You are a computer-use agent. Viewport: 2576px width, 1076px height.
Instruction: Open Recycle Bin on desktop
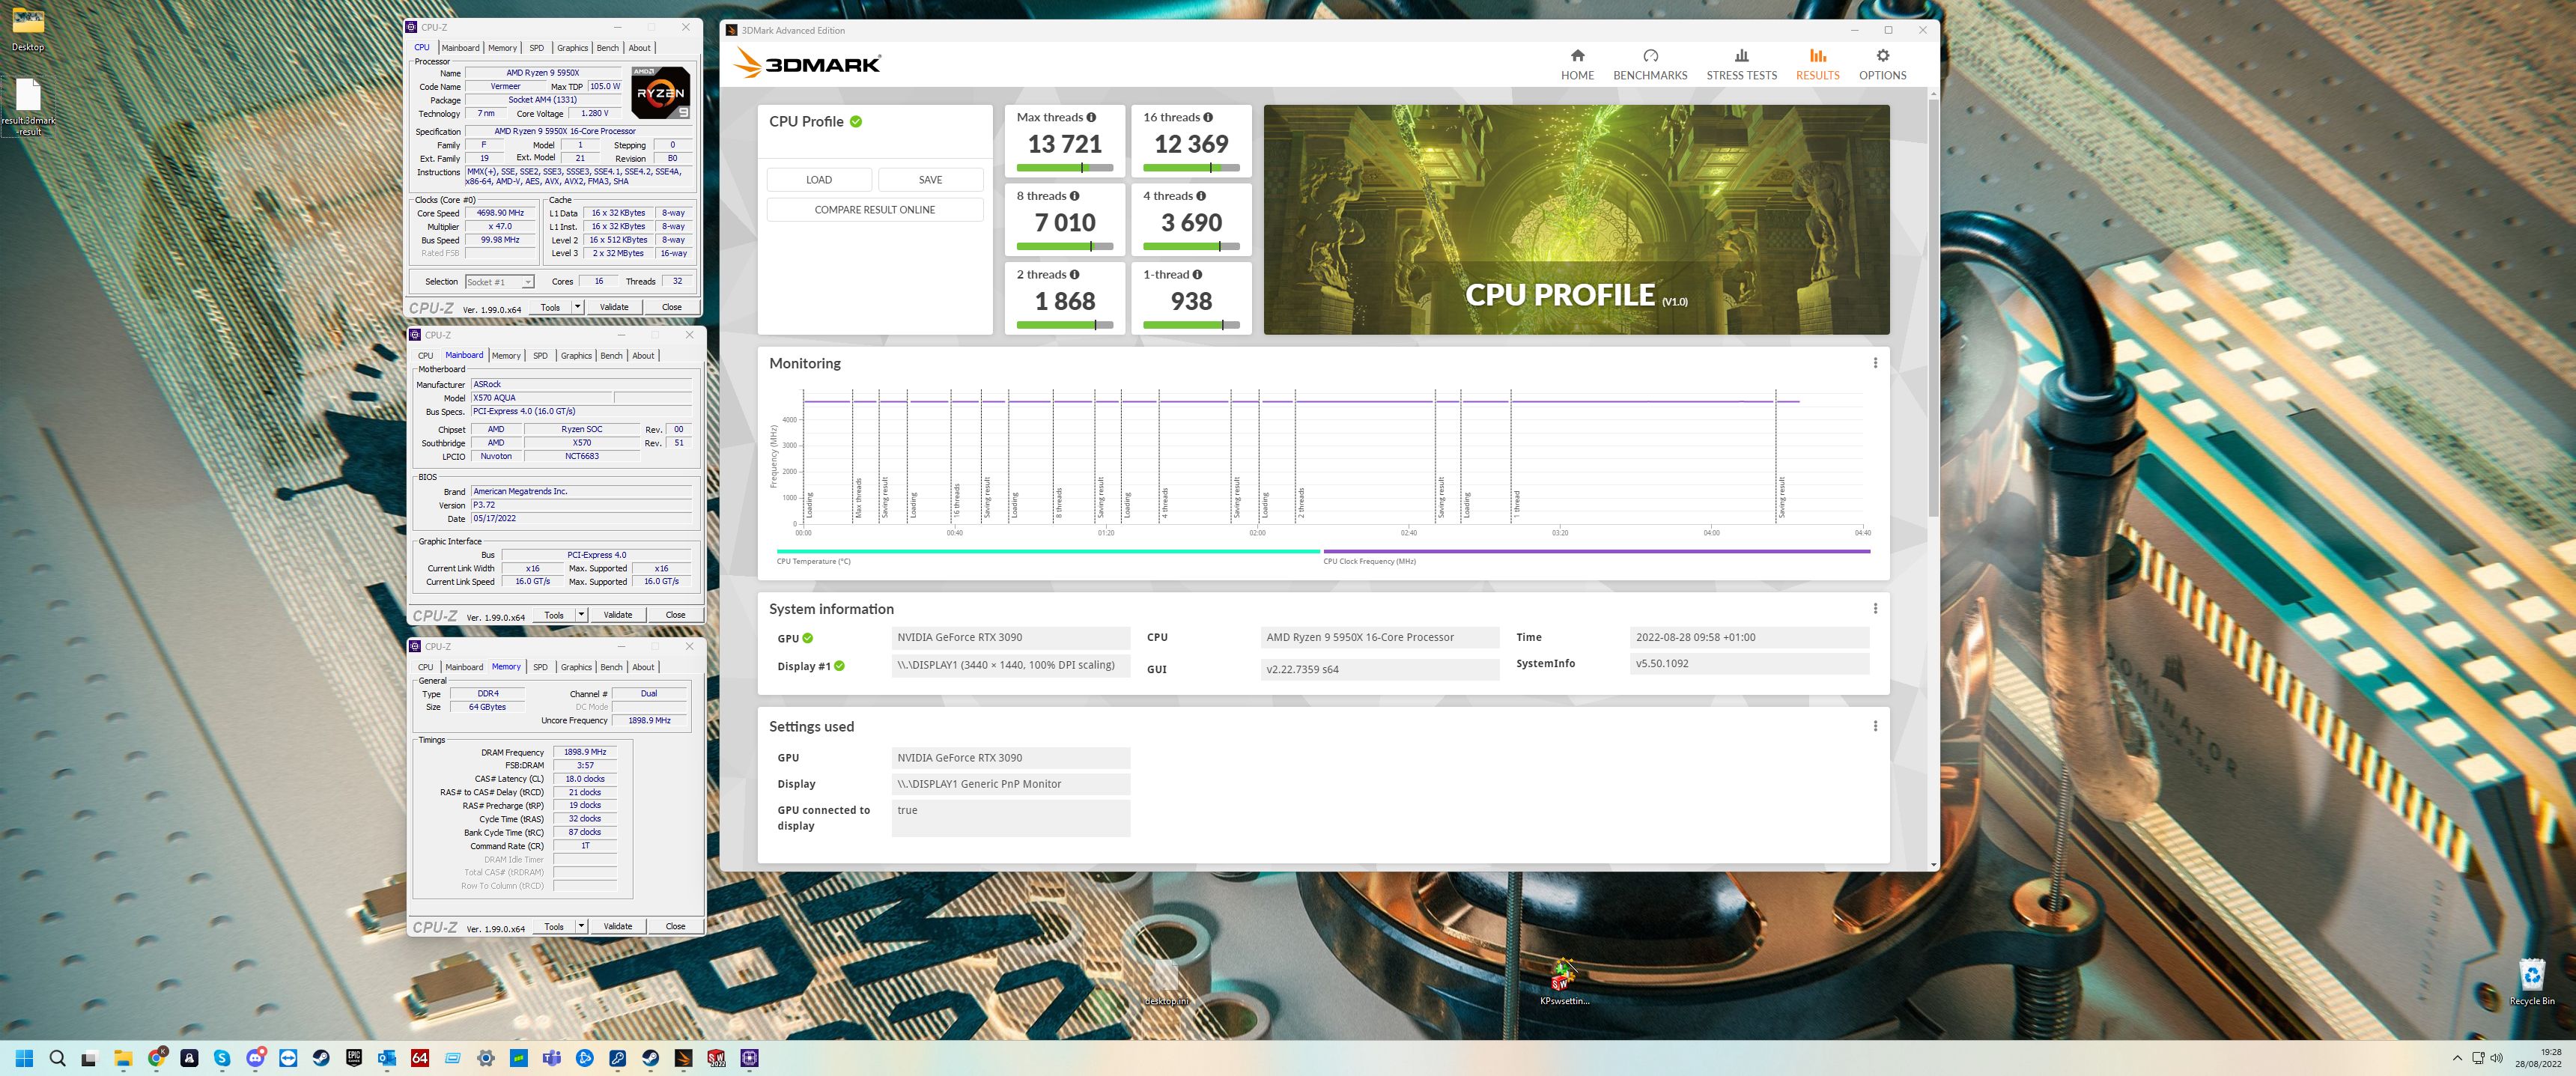pos(2531,981)
